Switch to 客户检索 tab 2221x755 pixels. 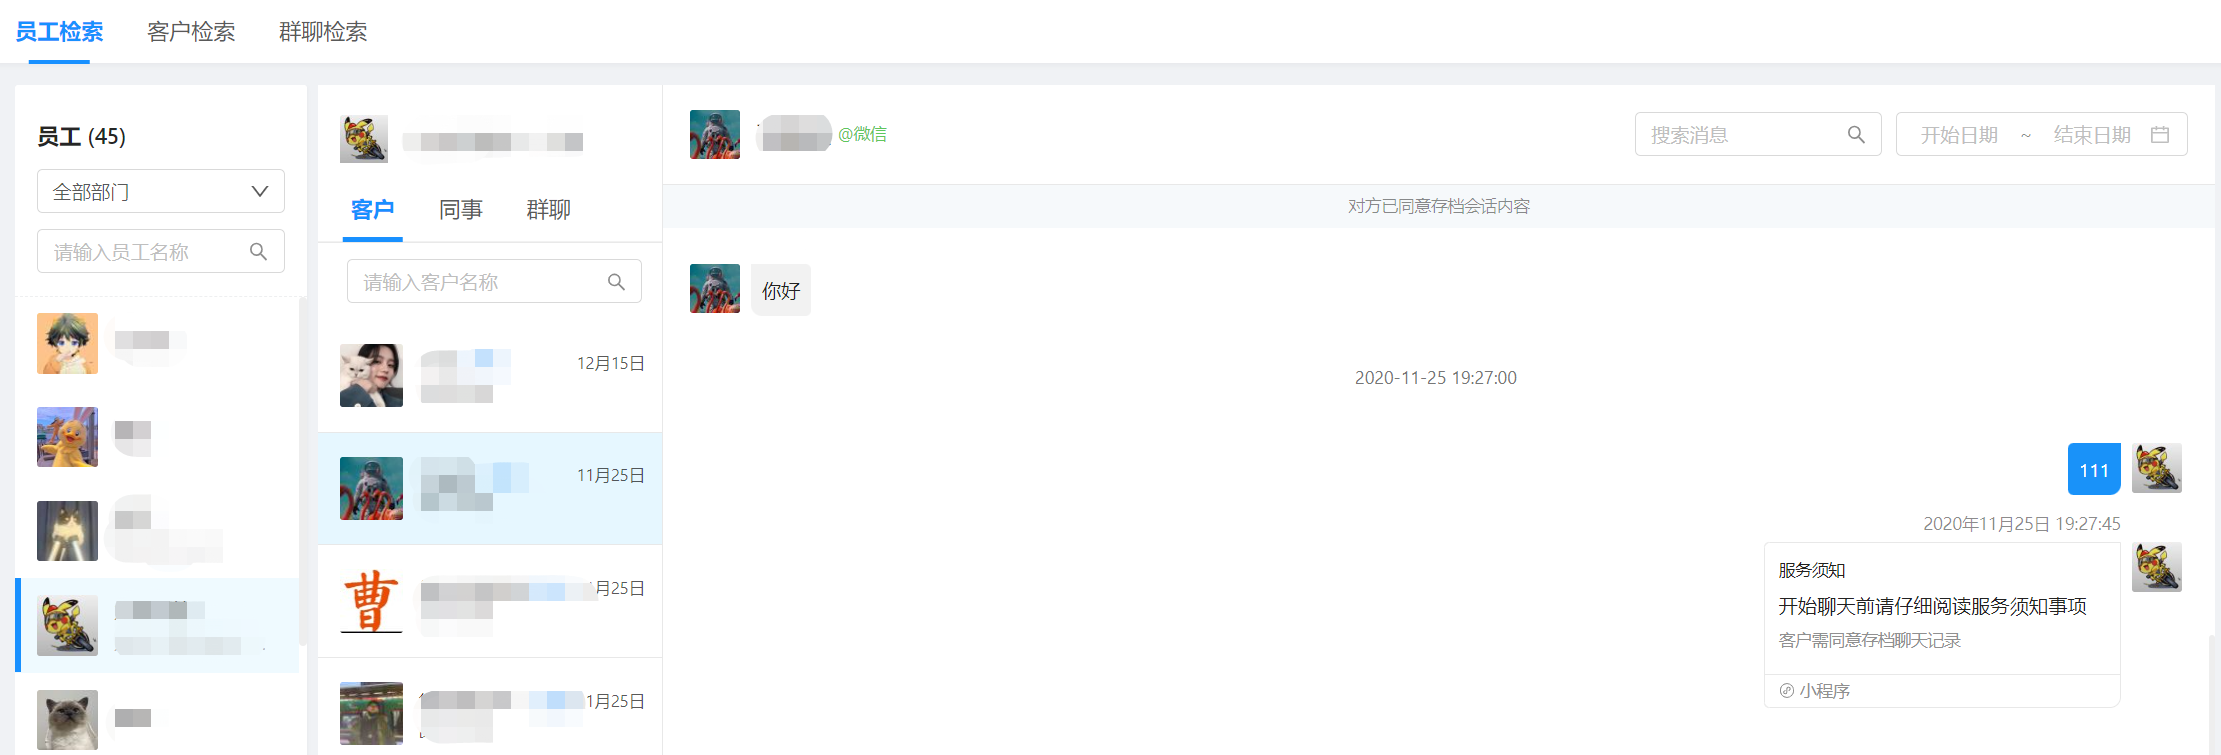191,32
